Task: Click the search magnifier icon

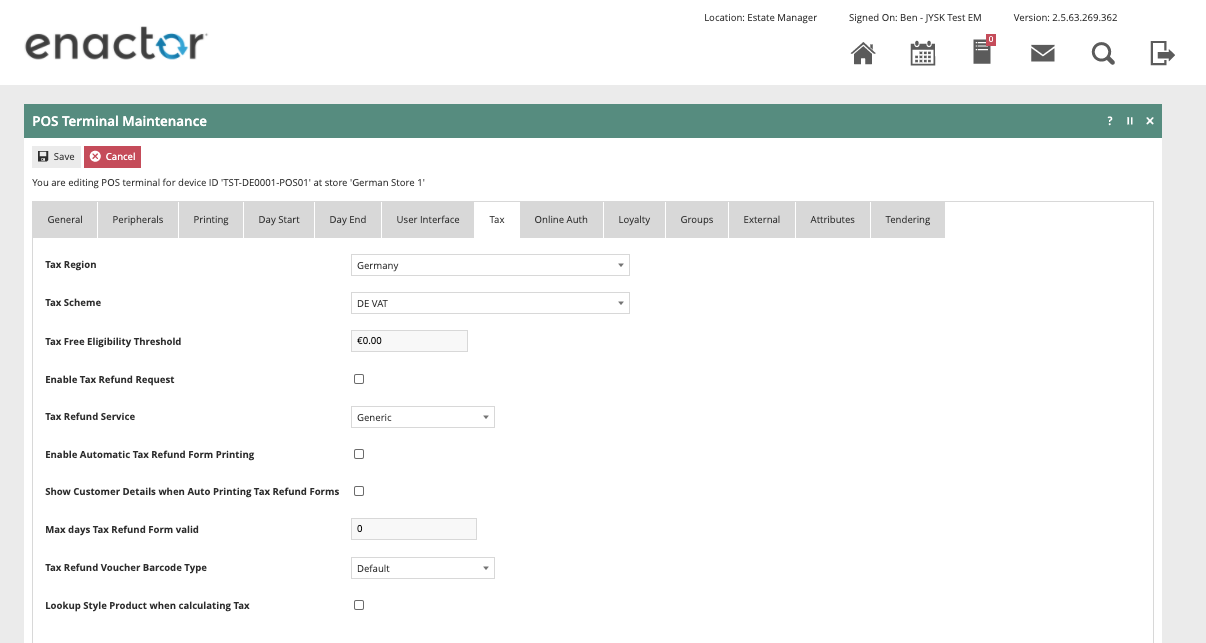Action: click(x=1102, y=54)
